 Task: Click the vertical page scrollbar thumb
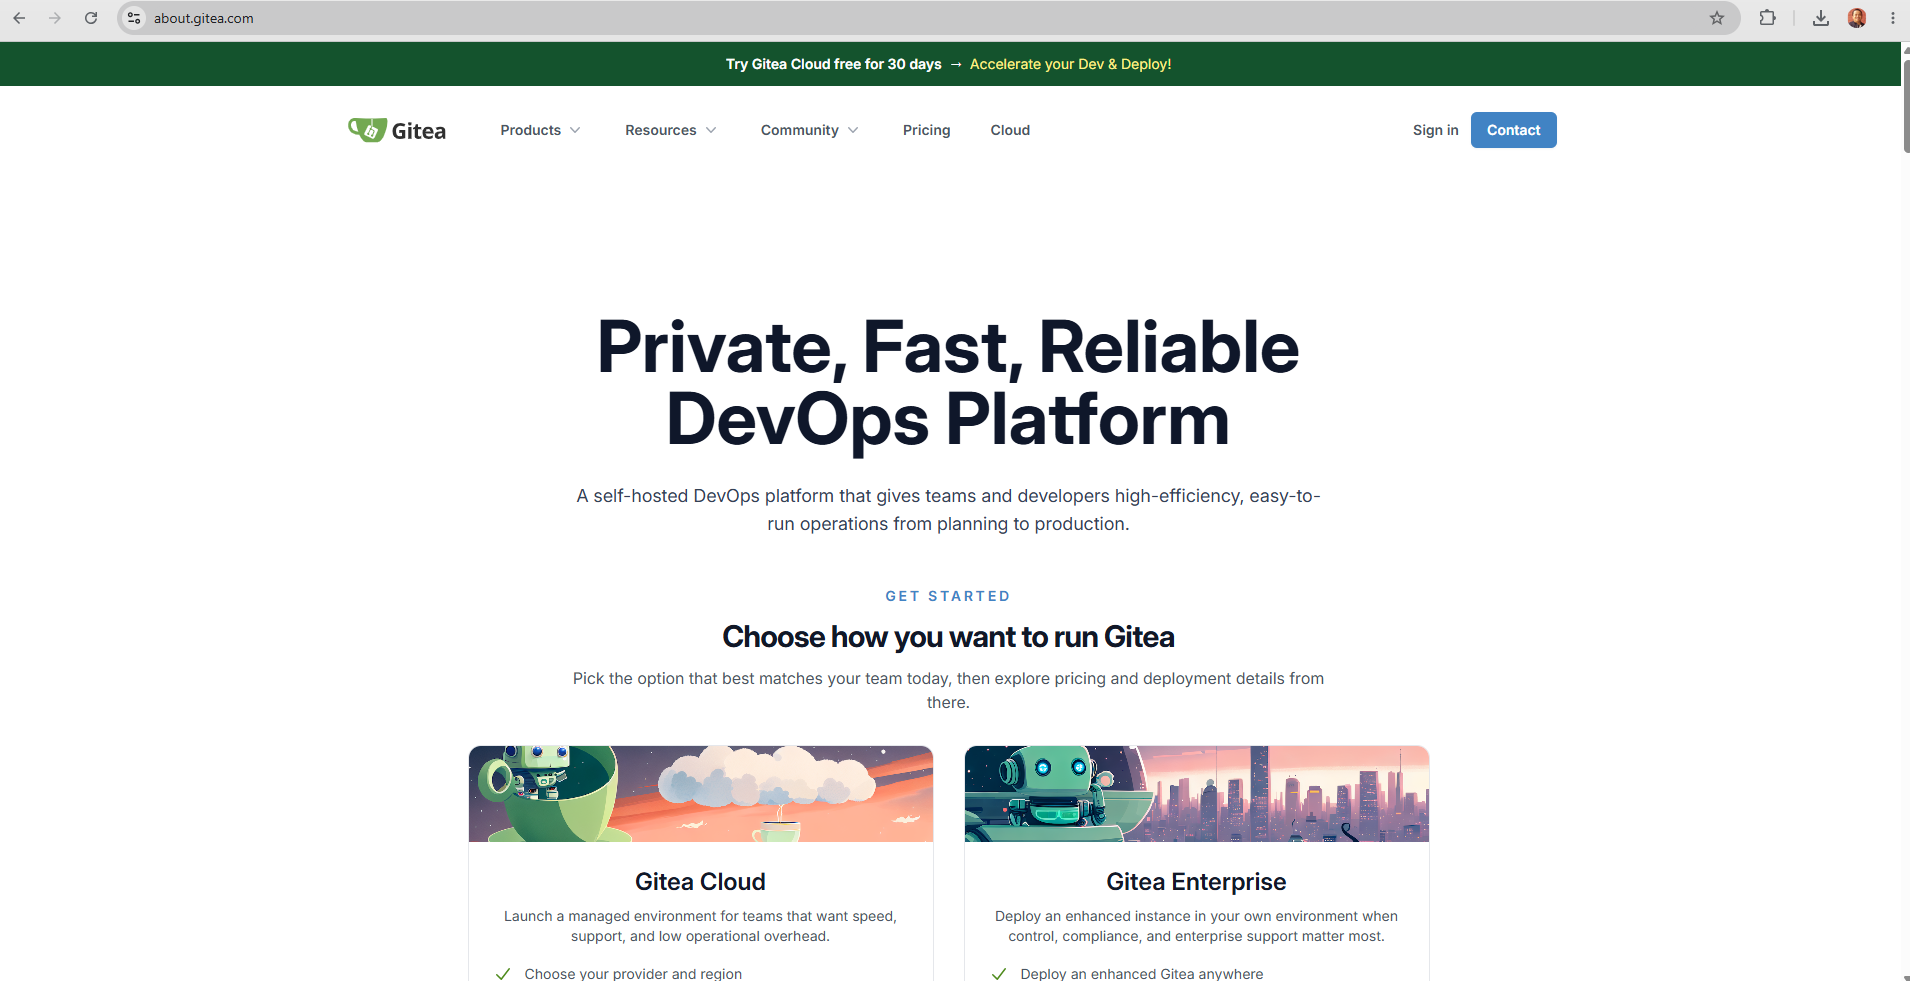[x=1906, y=105]
